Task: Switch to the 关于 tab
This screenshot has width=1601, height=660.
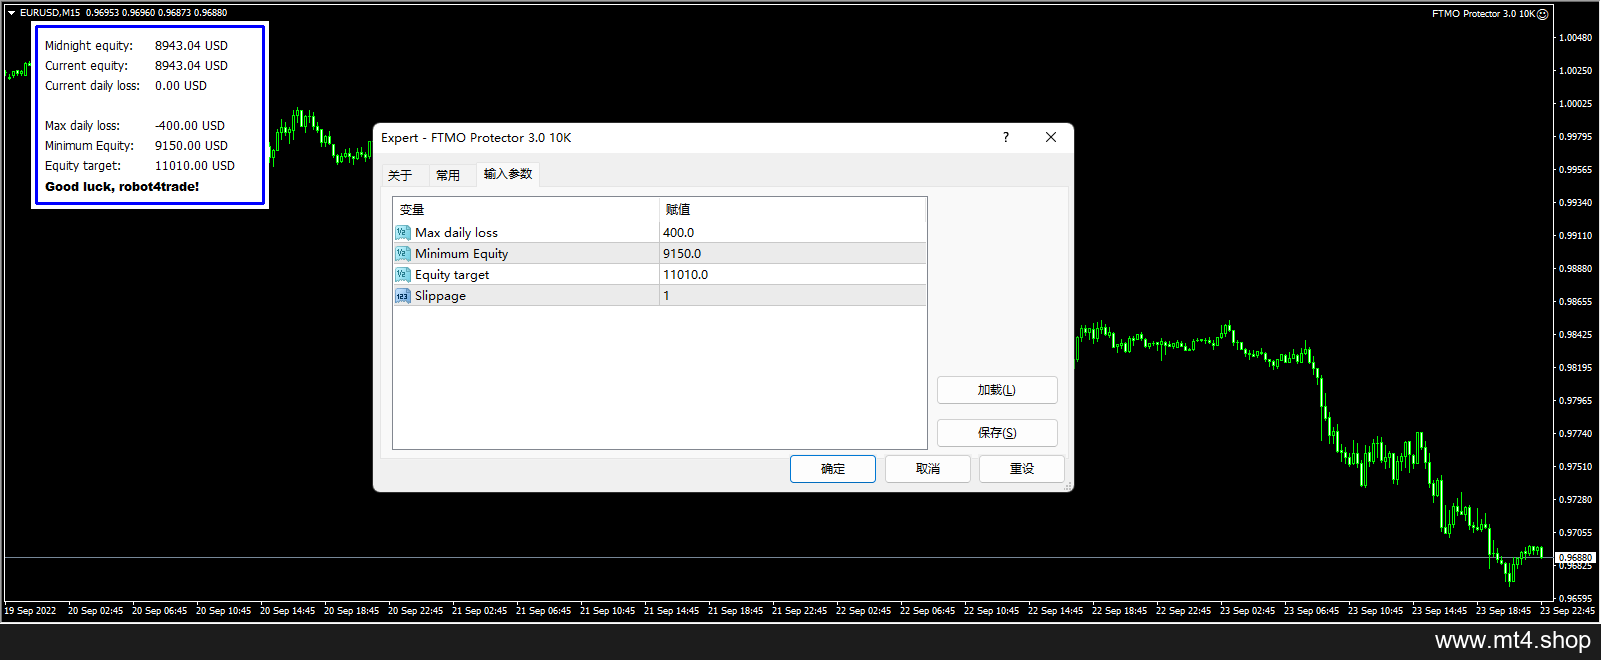Action: (400, 175)
